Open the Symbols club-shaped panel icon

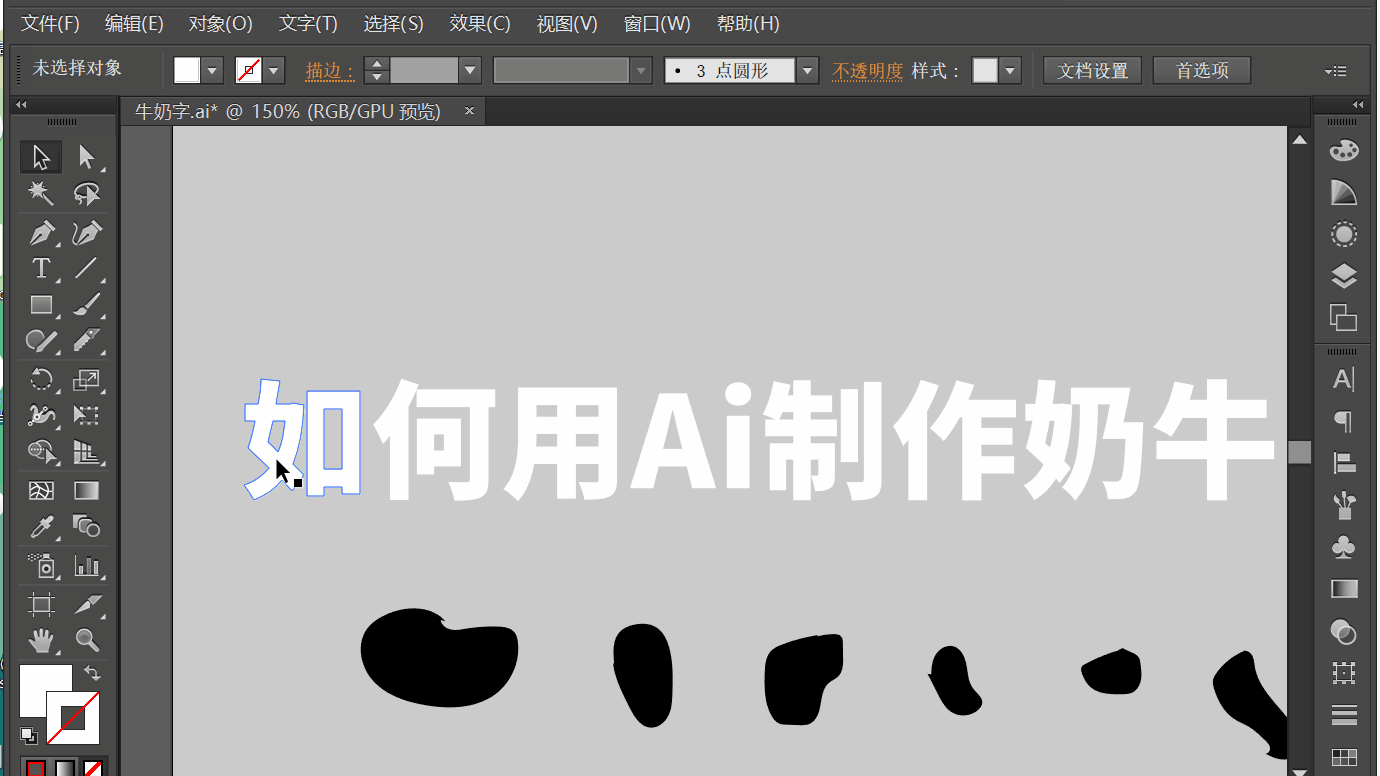(1344, 547)
